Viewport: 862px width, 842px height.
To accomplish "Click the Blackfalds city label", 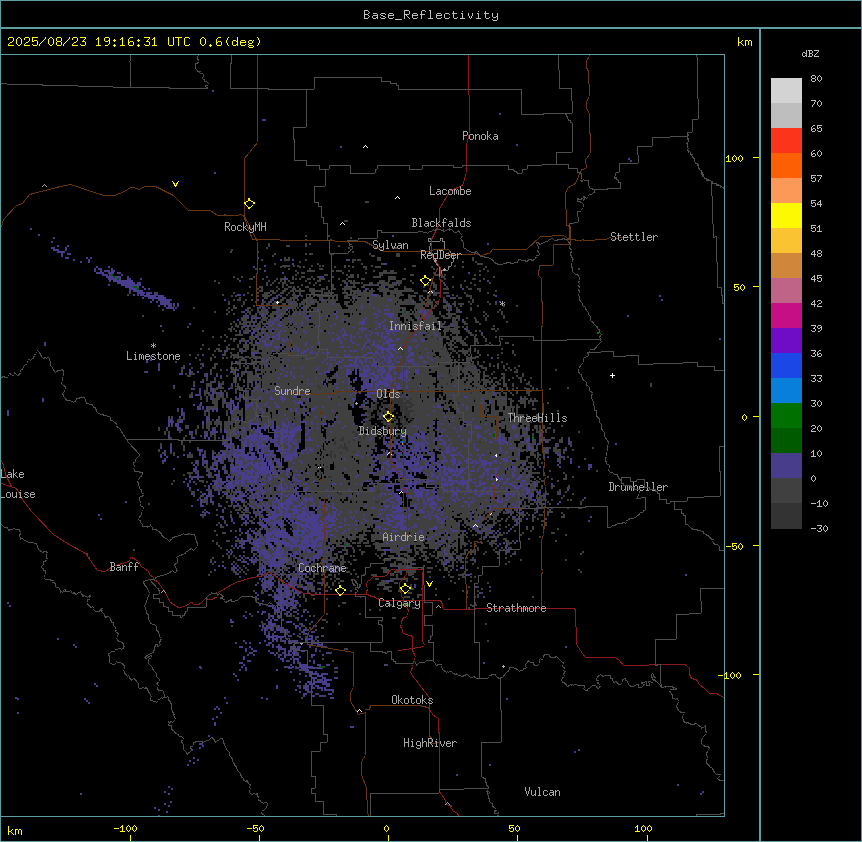I will (441, 223).
